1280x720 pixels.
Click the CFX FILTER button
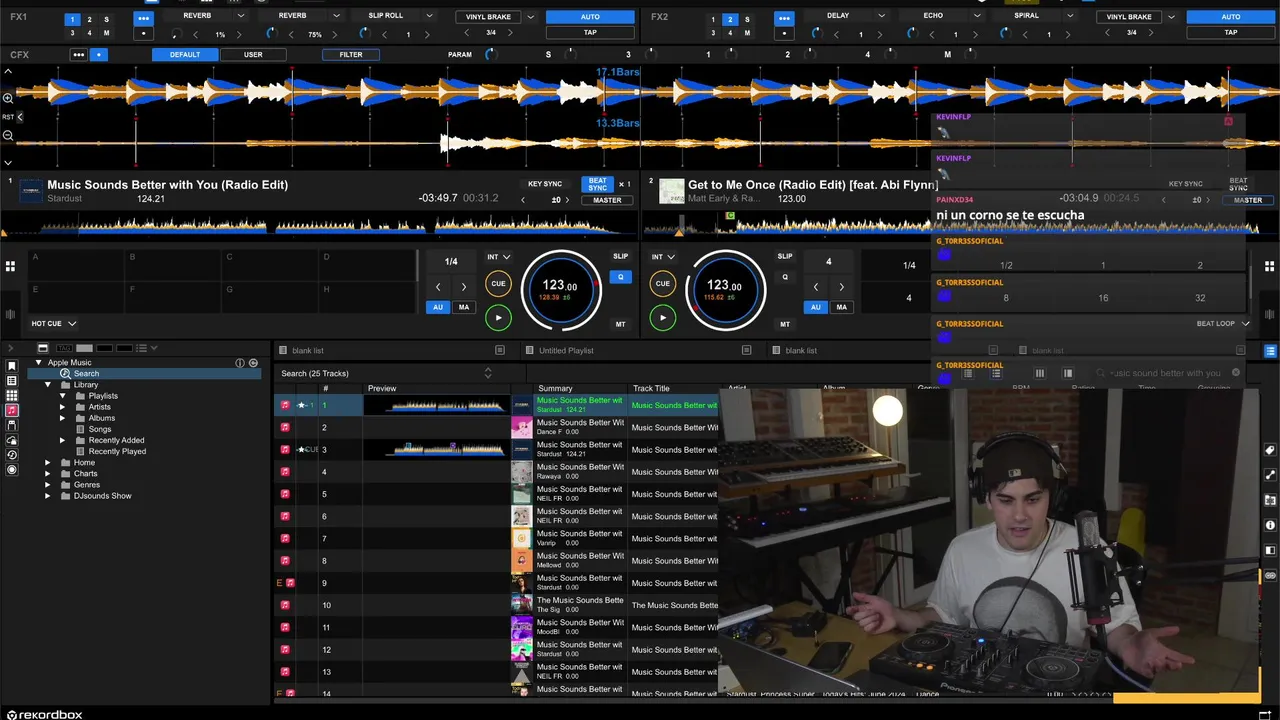pyautogui.click(x=350, y=54)
